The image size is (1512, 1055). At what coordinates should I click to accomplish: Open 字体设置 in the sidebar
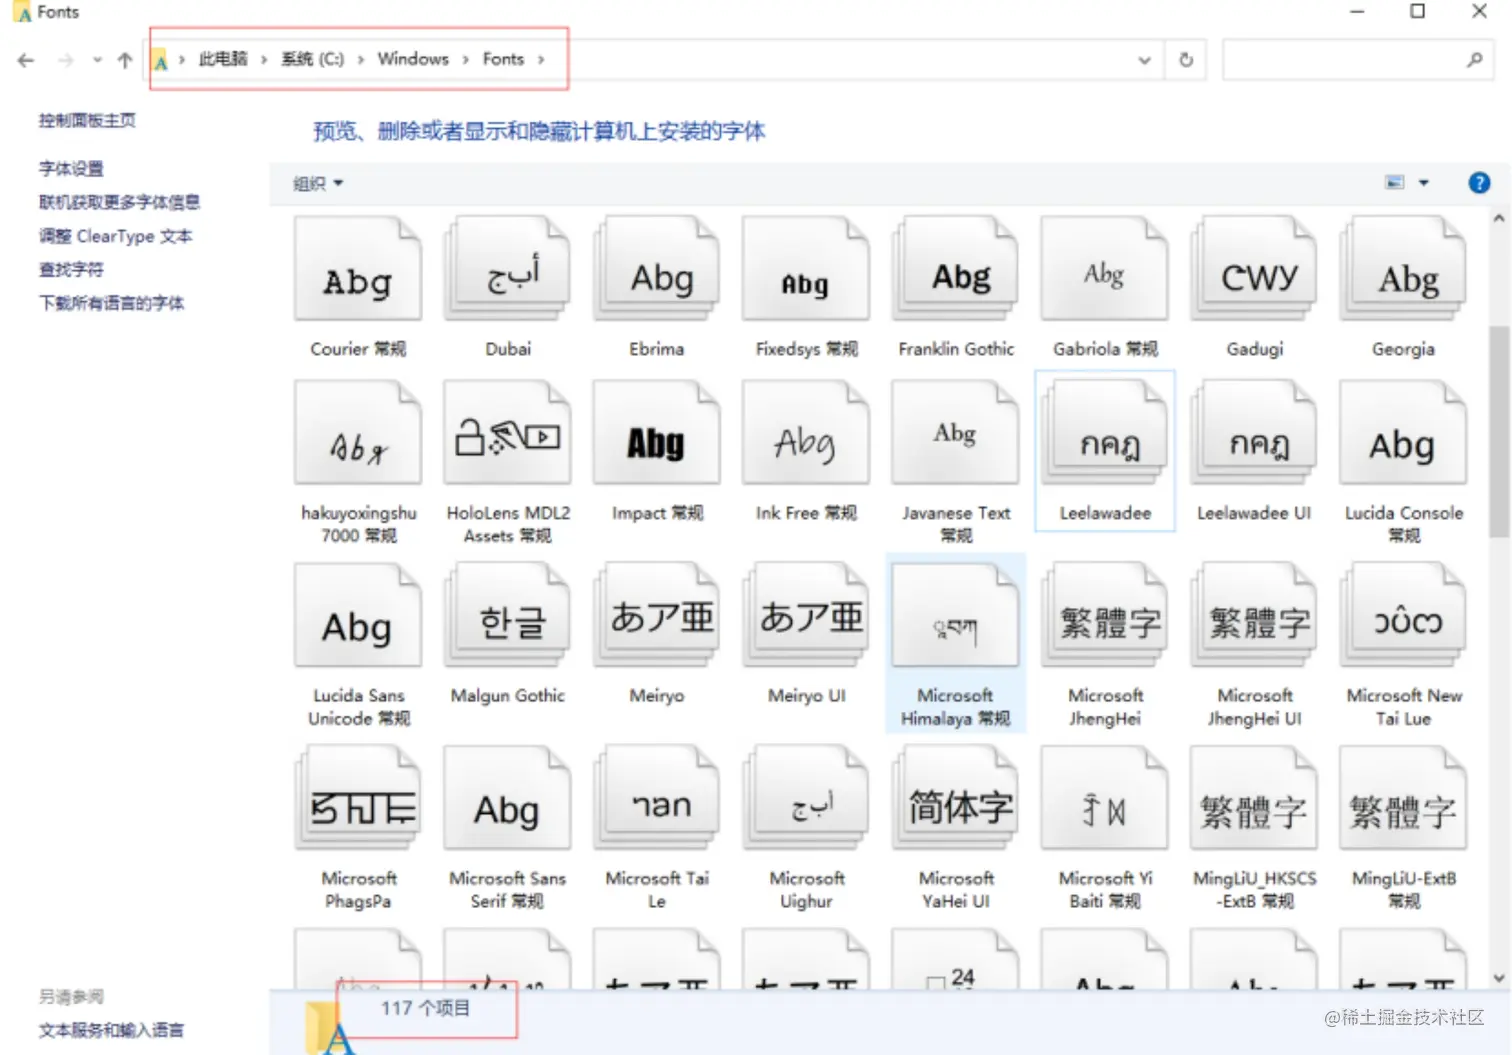point(71,169)
